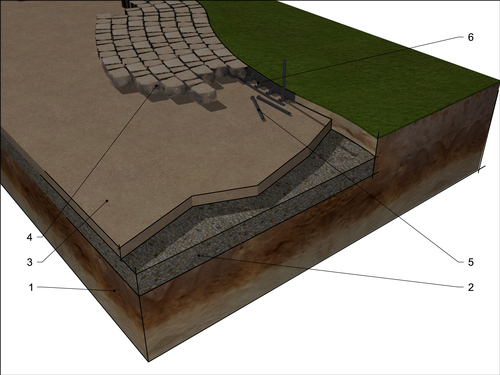Click the callout number 3 label

pyautogui.click(x=30, y=262)
